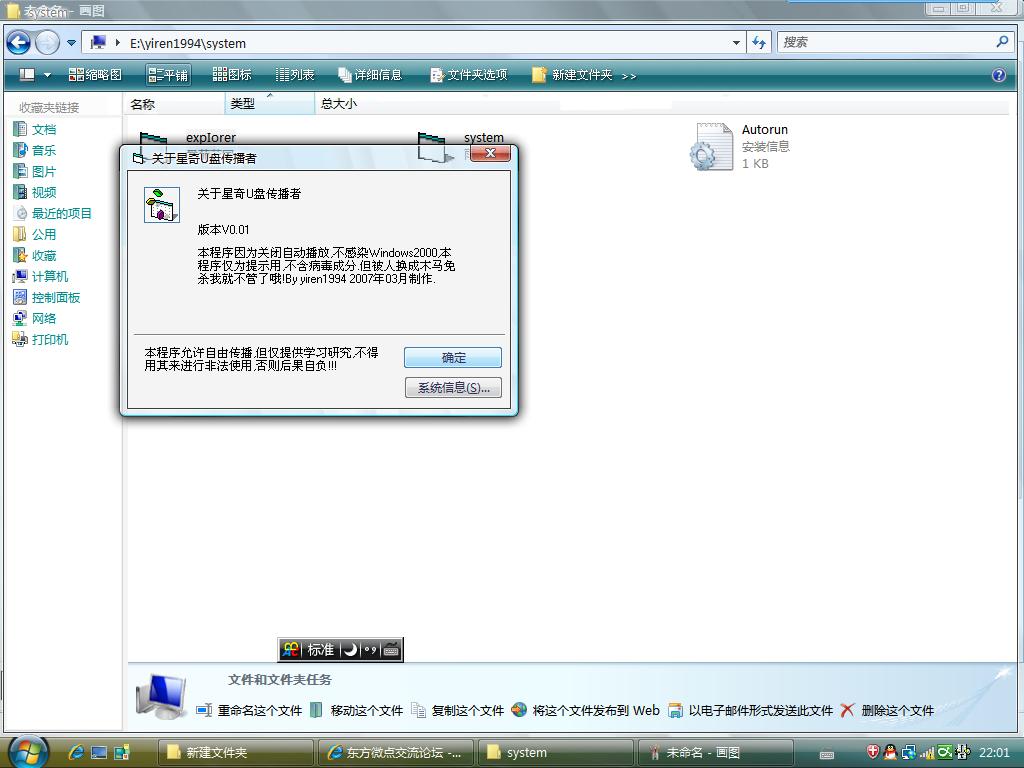Image resolution: width=1024 pixels, height=768 pixels.
Task: Click 以电子邮件形式发送此文件
Action: point(751,711)
